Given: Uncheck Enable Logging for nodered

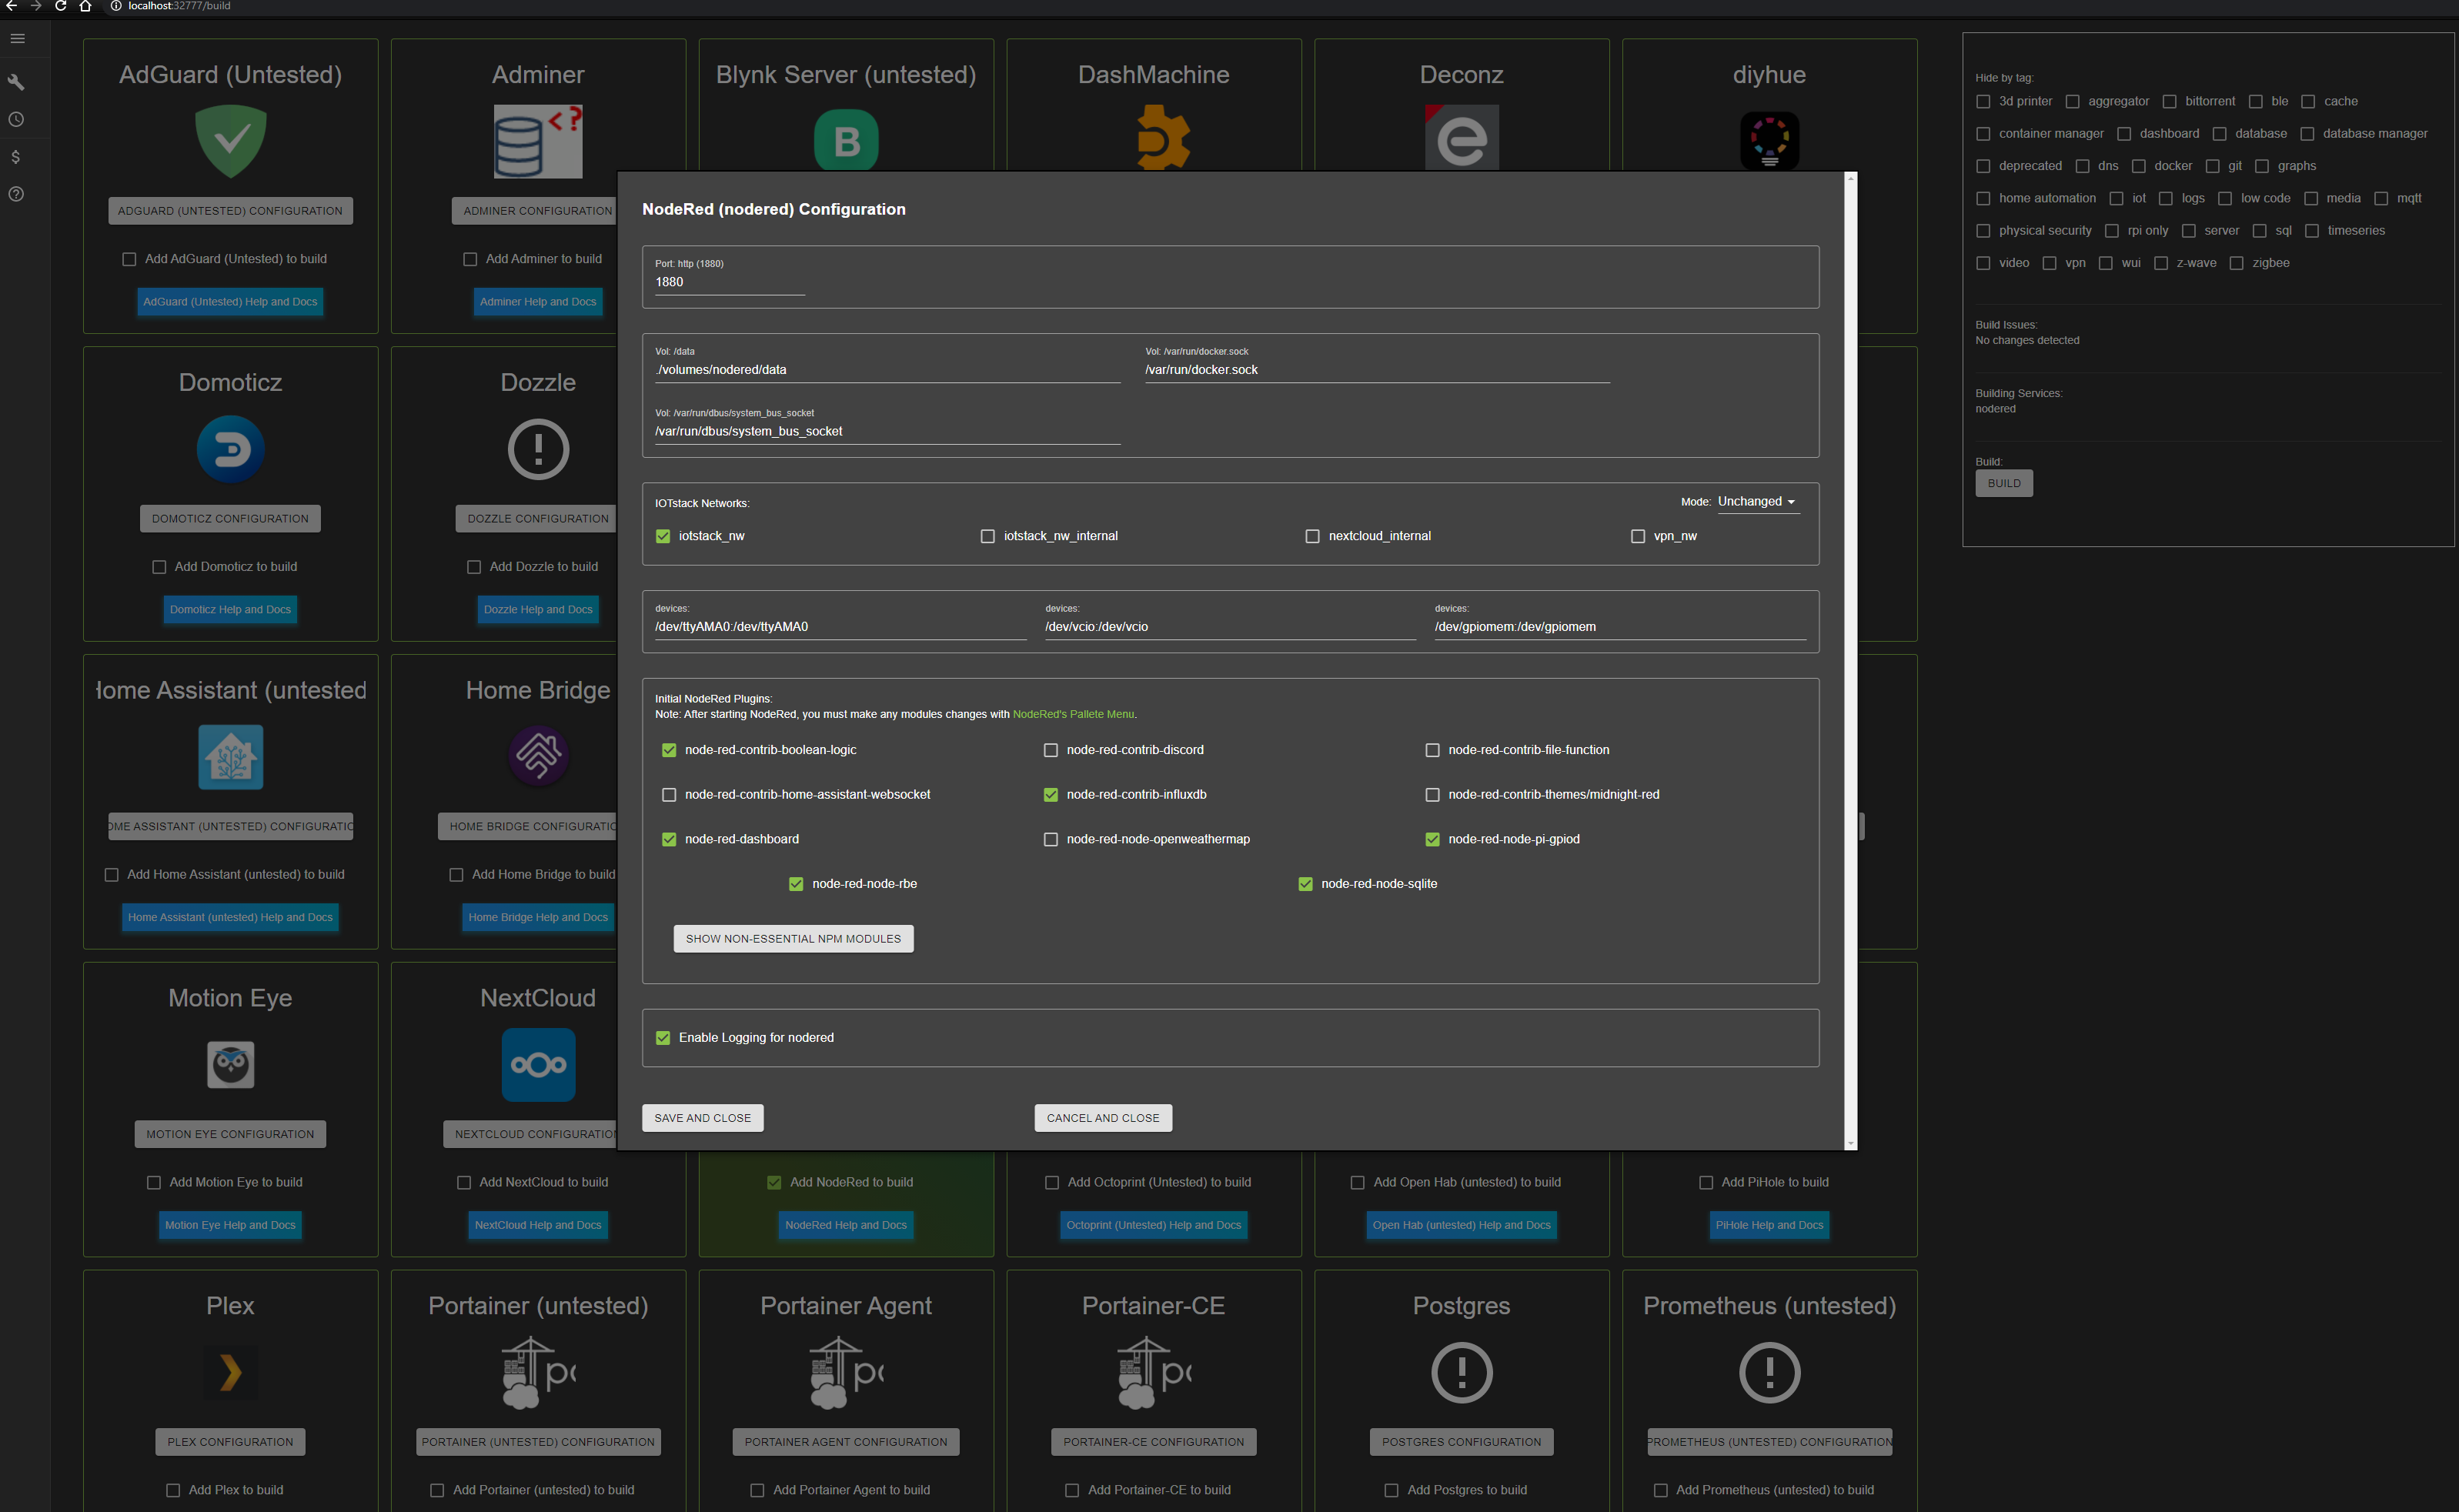Looking at the screenshot, I should coord(663,1038).
